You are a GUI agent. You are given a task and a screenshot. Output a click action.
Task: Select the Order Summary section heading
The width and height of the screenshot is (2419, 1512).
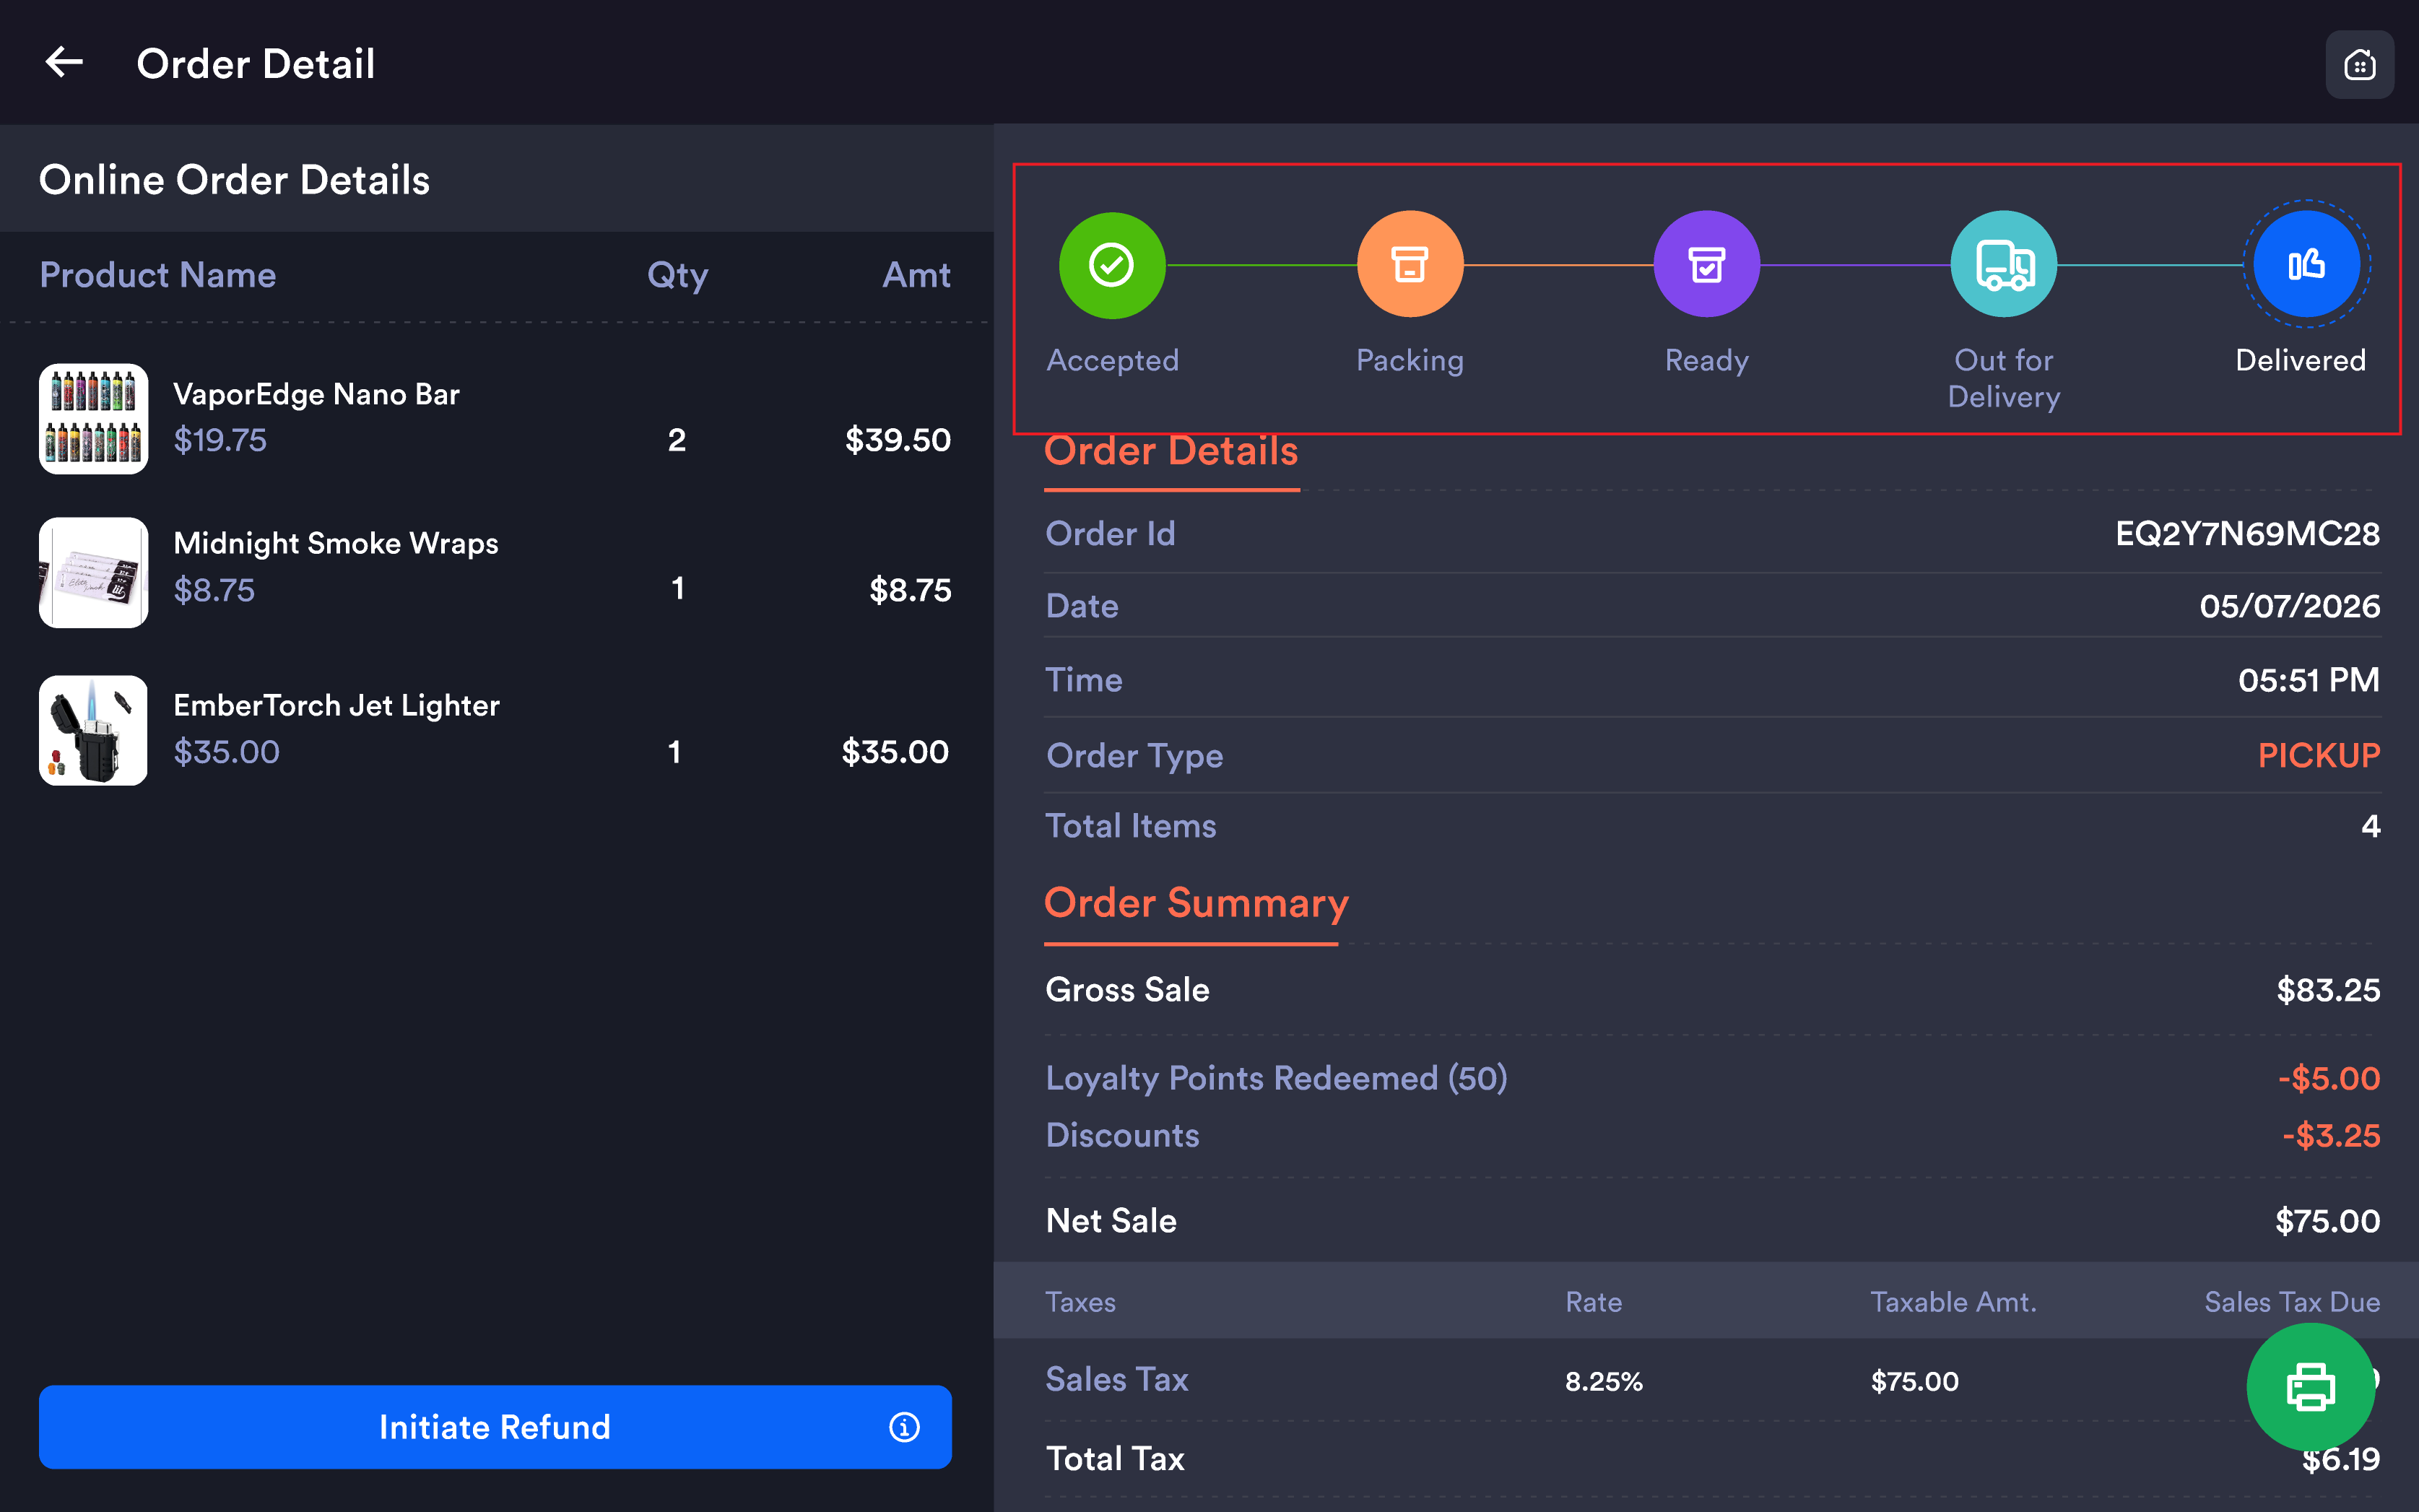(1196, 903)
